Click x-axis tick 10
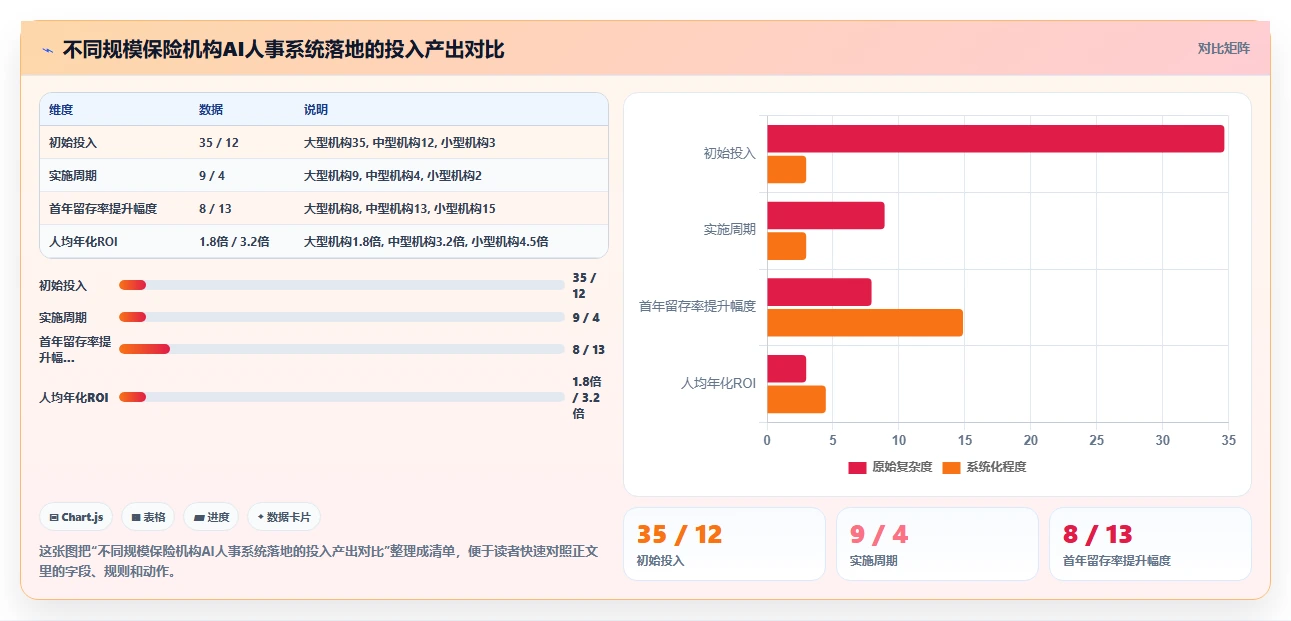Viewport: 1291px width, 621px height. coord(899,440)
